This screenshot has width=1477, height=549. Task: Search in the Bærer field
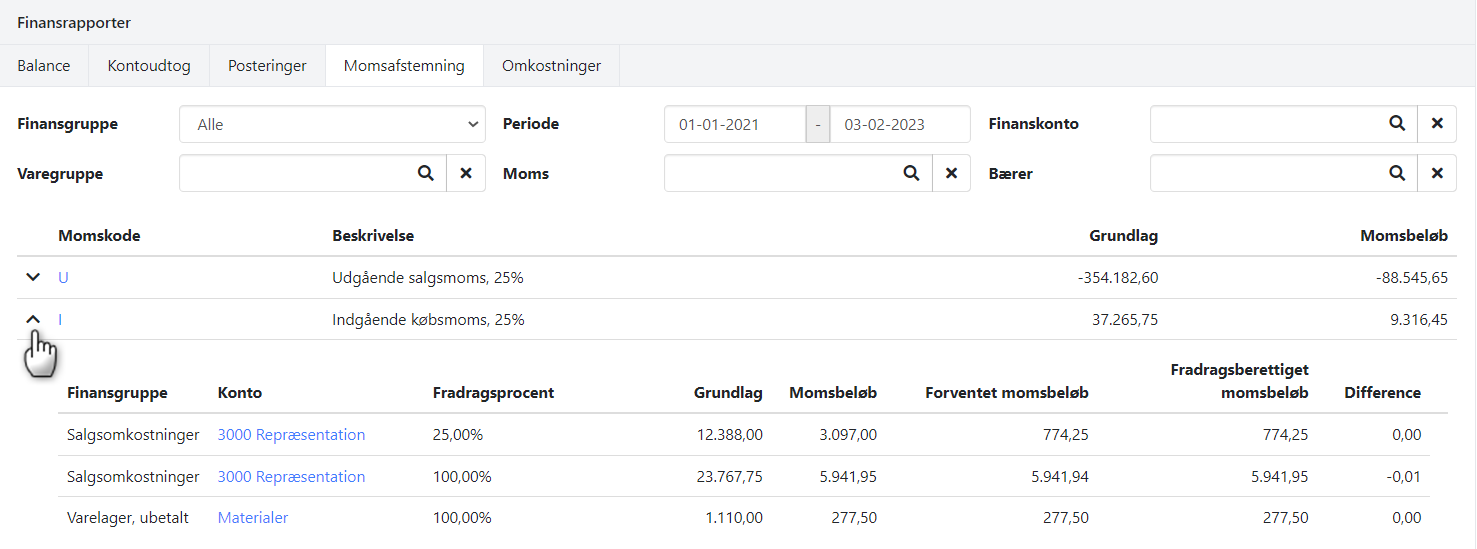(x=1397, y=173)
